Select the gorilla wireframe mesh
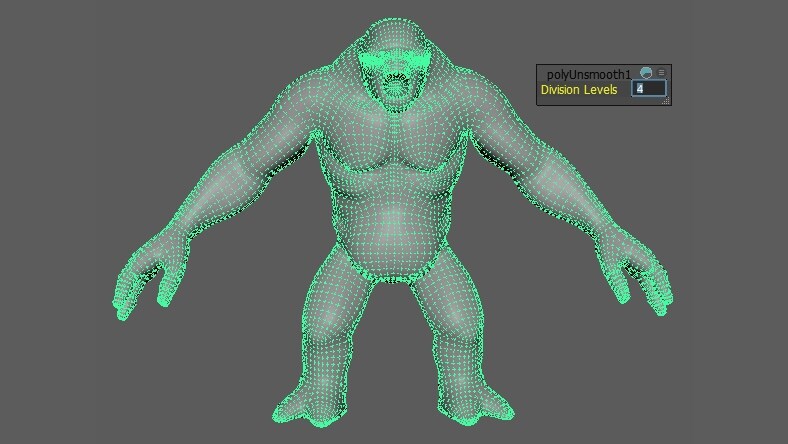The height and width of the screenshot is (444, 788). pos(393,221)
